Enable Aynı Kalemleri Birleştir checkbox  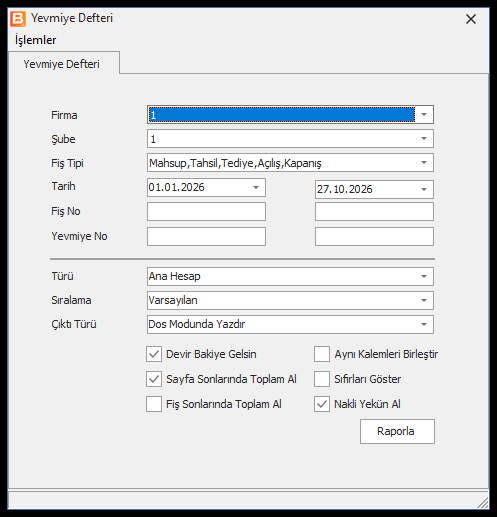click(322, 354)
